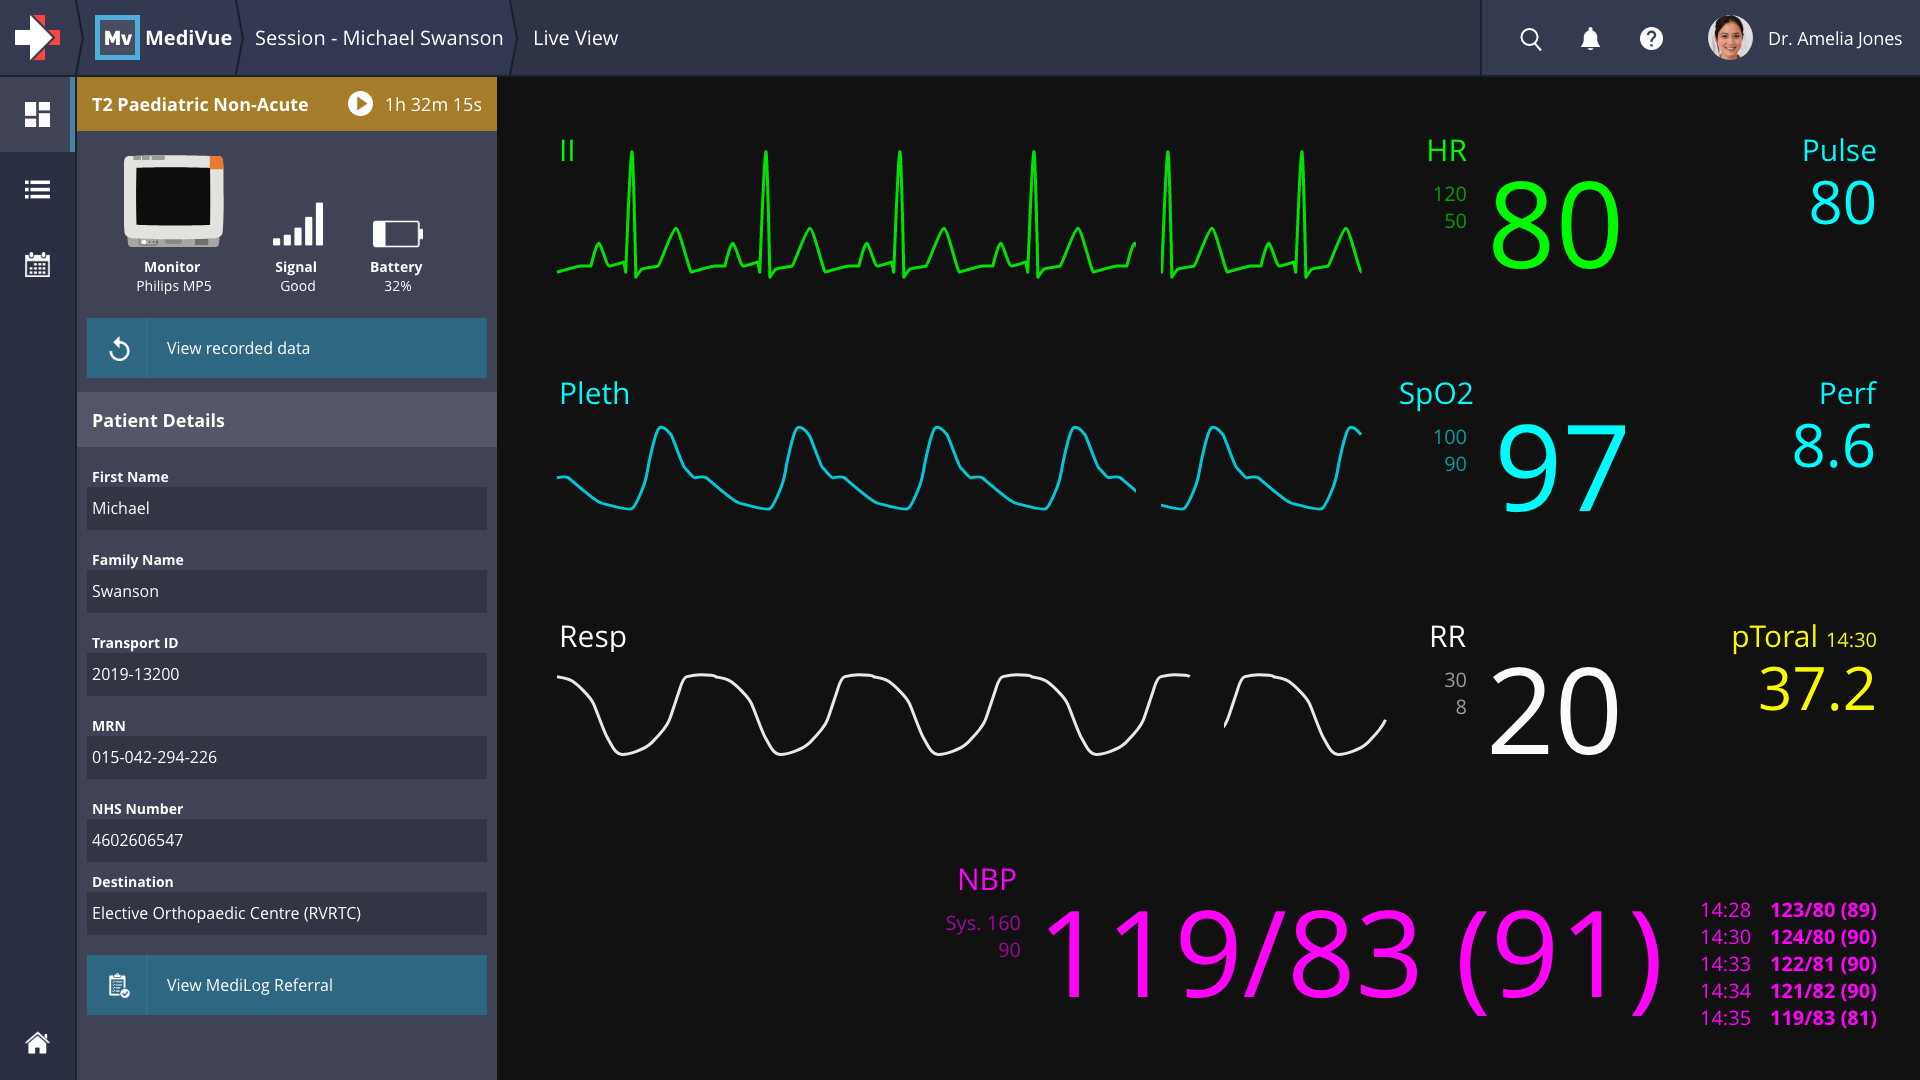Click the Destination field

(x=287, y=913)
